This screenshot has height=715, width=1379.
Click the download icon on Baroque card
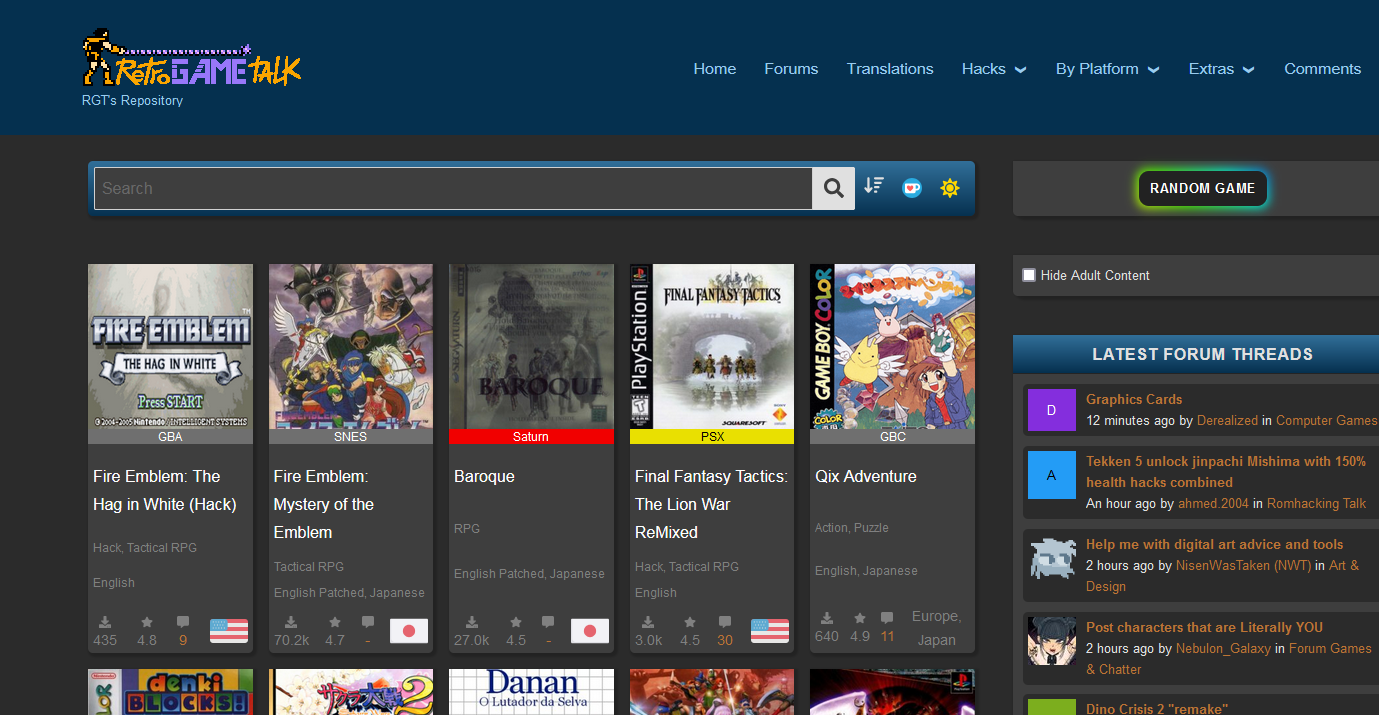coord(471,622)
